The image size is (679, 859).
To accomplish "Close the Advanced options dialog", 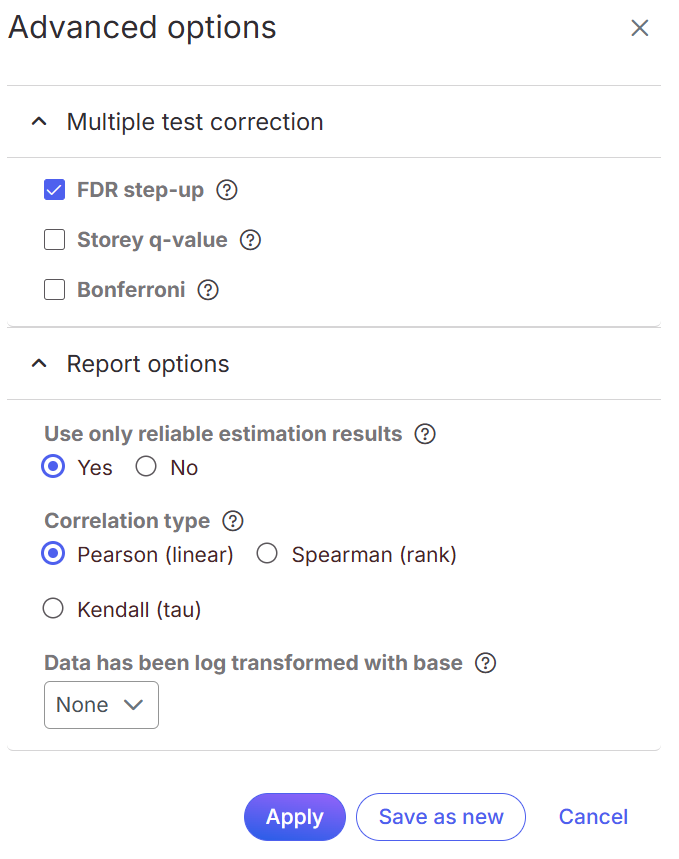I will pos(640,28).
